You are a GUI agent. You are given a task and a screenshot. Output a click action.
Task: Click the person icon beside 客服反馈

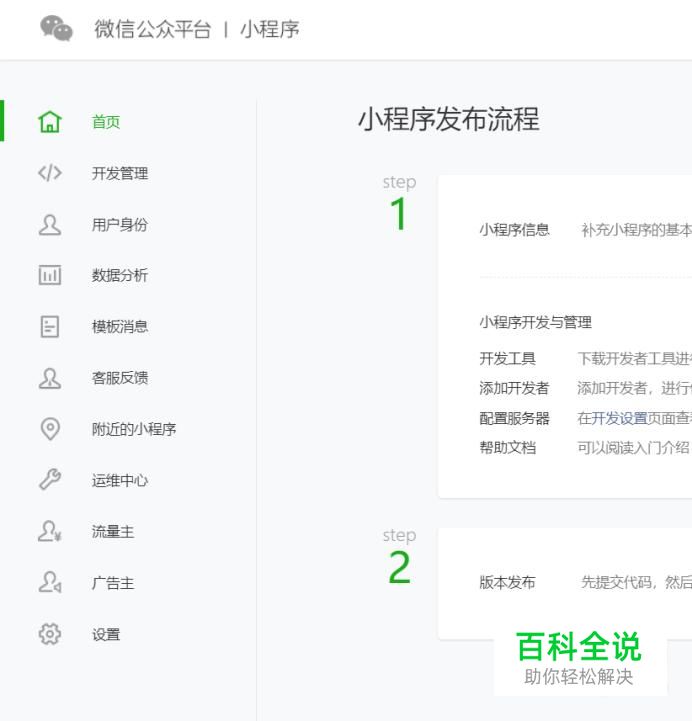[50, 378]
